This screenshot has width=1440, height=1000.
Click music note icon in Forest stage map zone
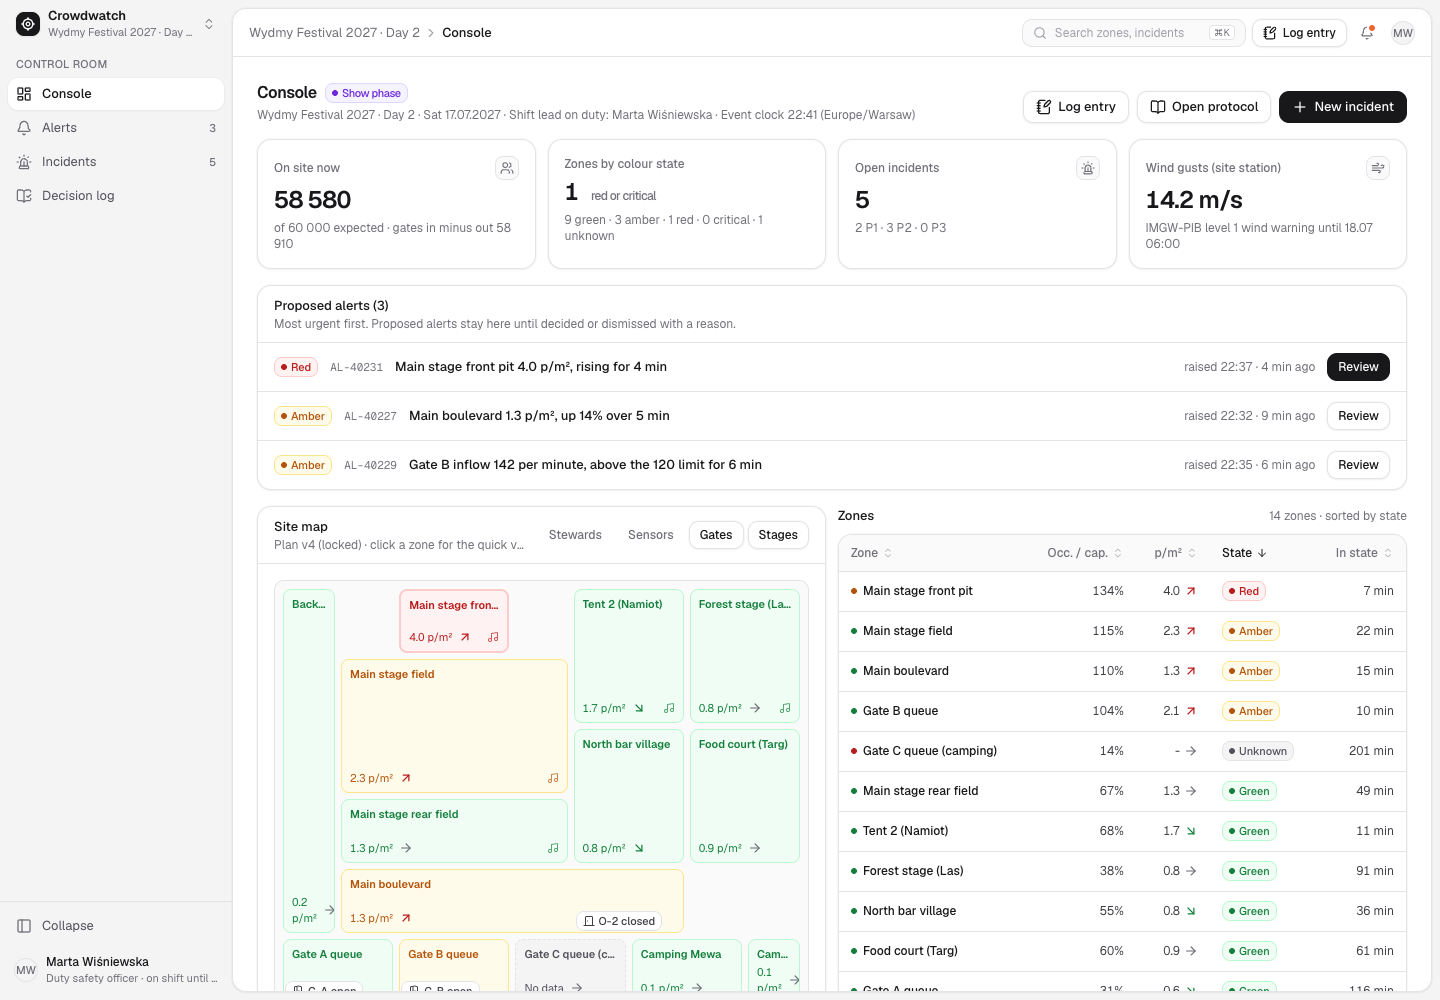point(785,708)
